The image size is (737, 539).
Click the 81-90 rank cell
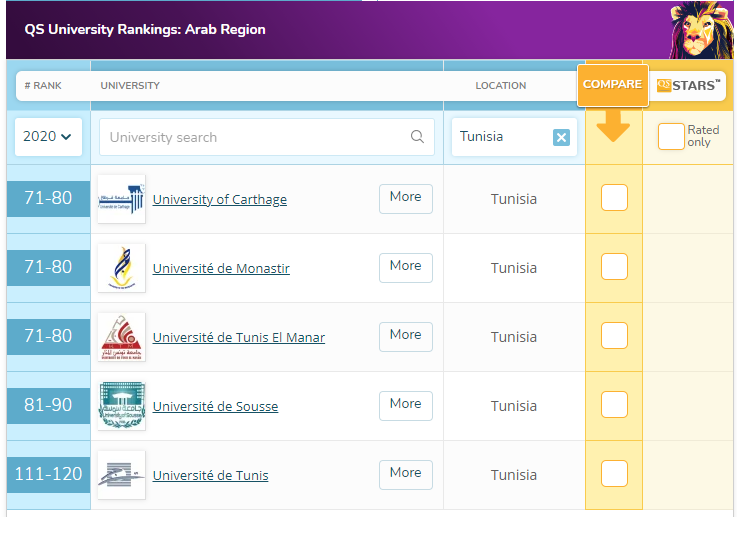click(48, 405)
